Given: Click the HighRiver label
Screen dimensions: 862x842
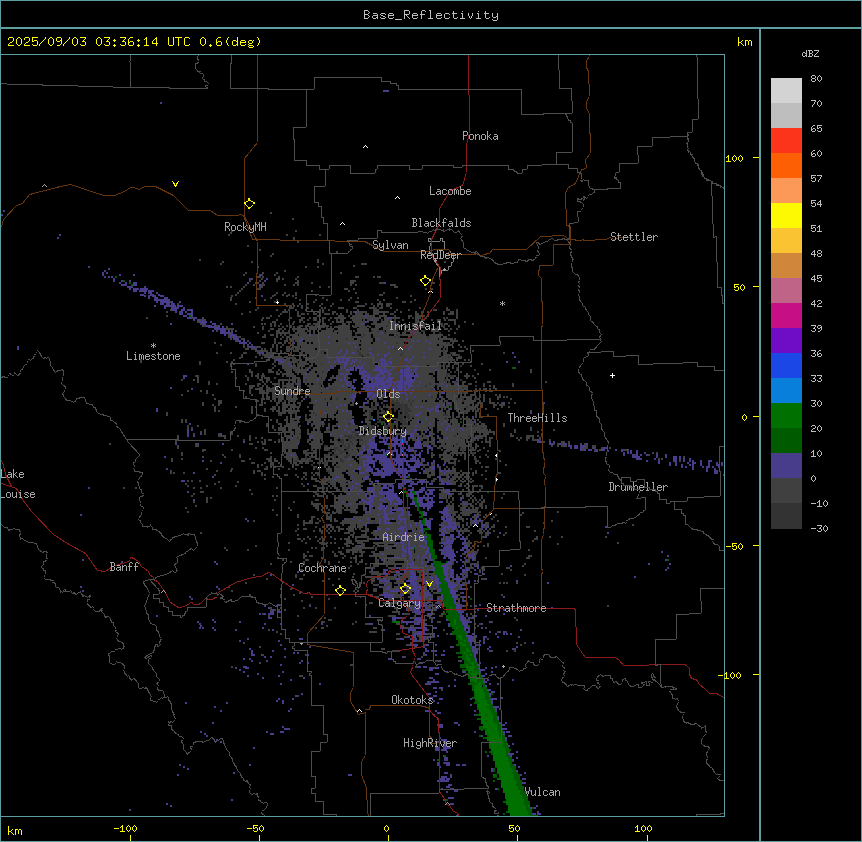Looking at the screenshot, I should pos(430,743).
